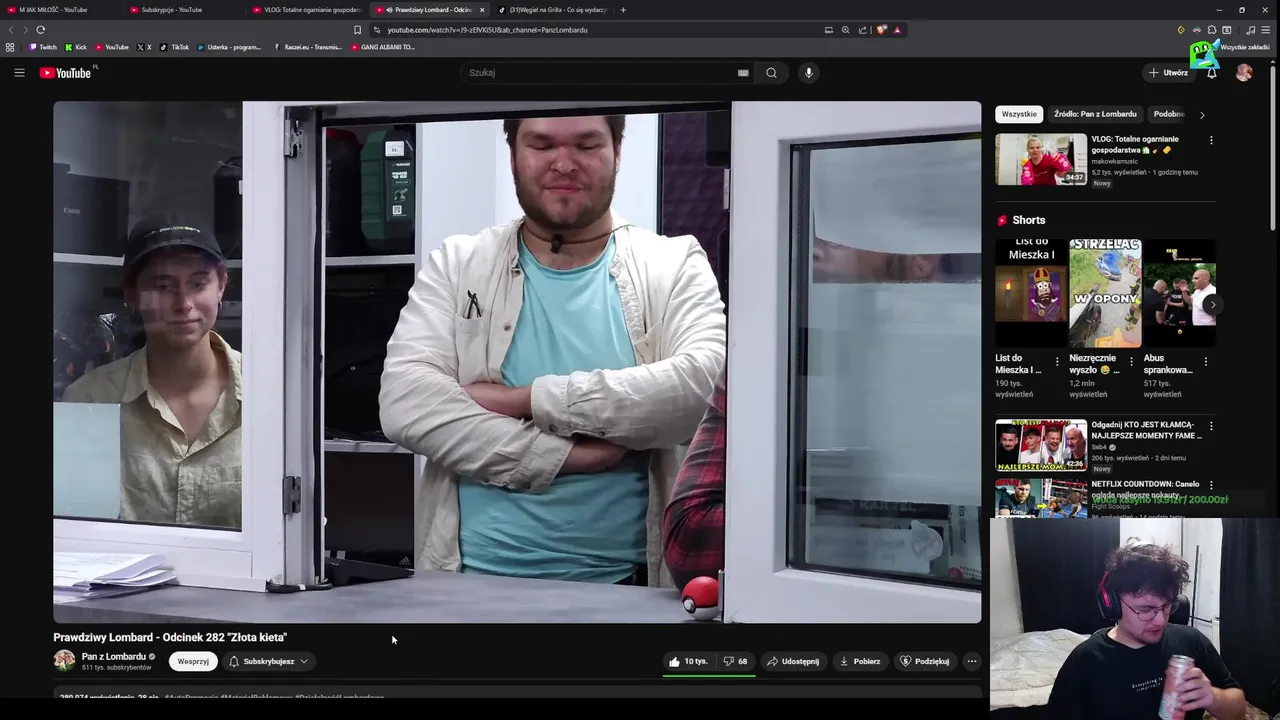Open TikTok bookmark
The height and width of the screenshot is (720, 1280).
[174, 47]
